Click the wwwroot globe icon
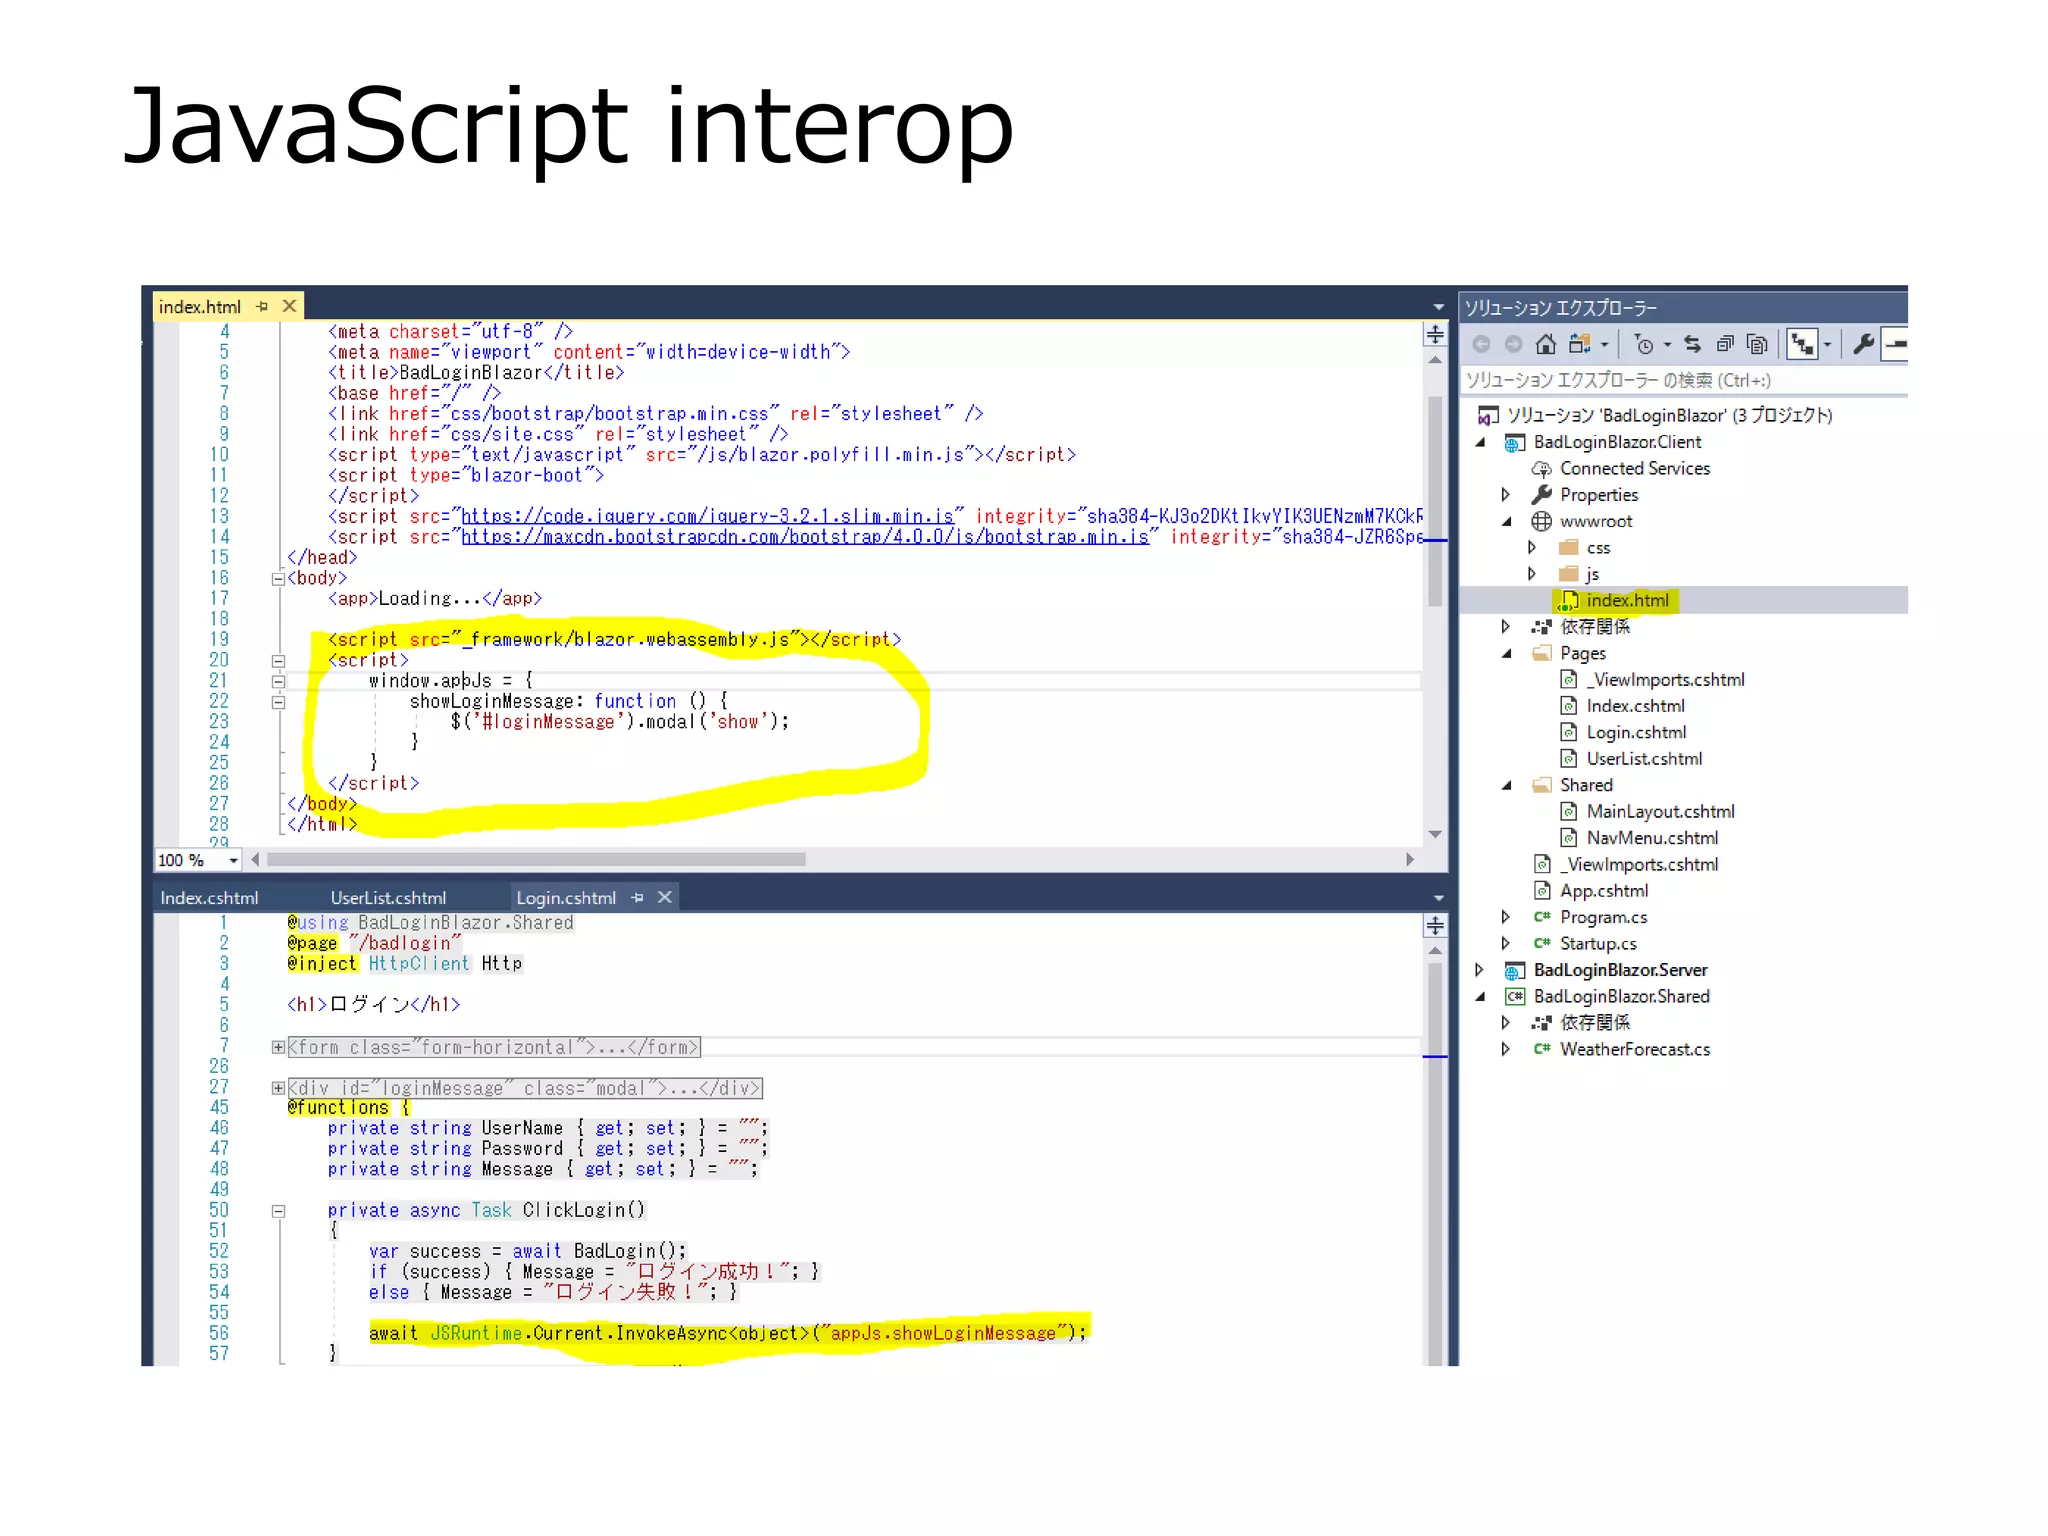This screenshot has height=1536, width=2048. coord(1542,521)
